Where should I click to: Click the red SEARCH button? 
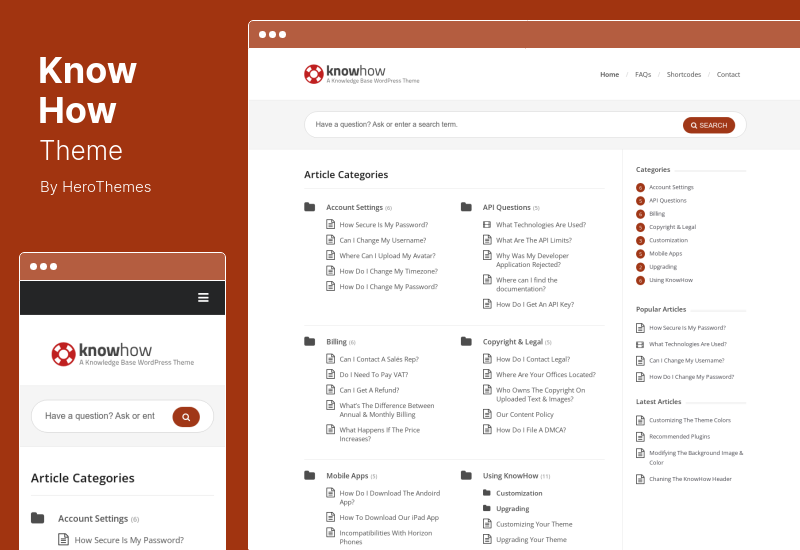coord(709,125)
